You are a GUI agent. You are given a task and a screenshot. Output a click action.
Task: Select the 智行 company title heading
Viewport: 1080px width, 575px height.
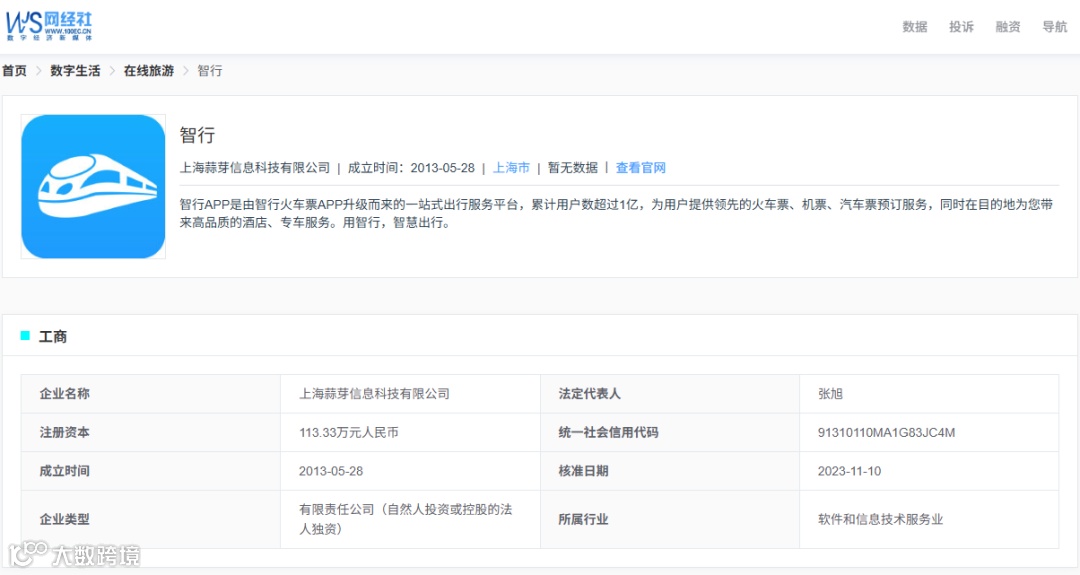198,135
